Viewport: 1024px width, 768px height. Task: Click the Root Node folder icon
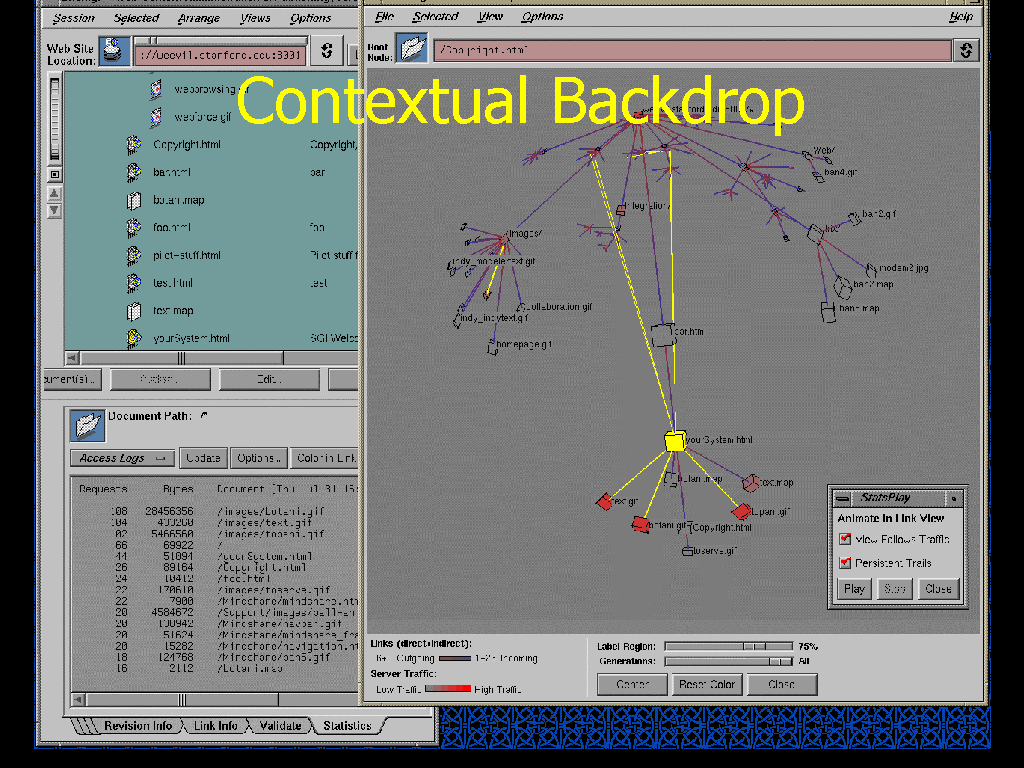(411, 49)
